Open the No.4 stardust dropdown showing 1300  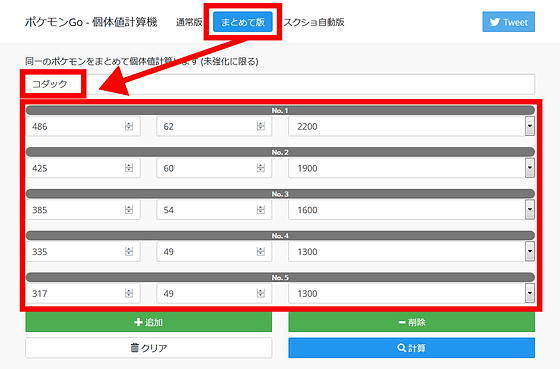click(411, 251)
